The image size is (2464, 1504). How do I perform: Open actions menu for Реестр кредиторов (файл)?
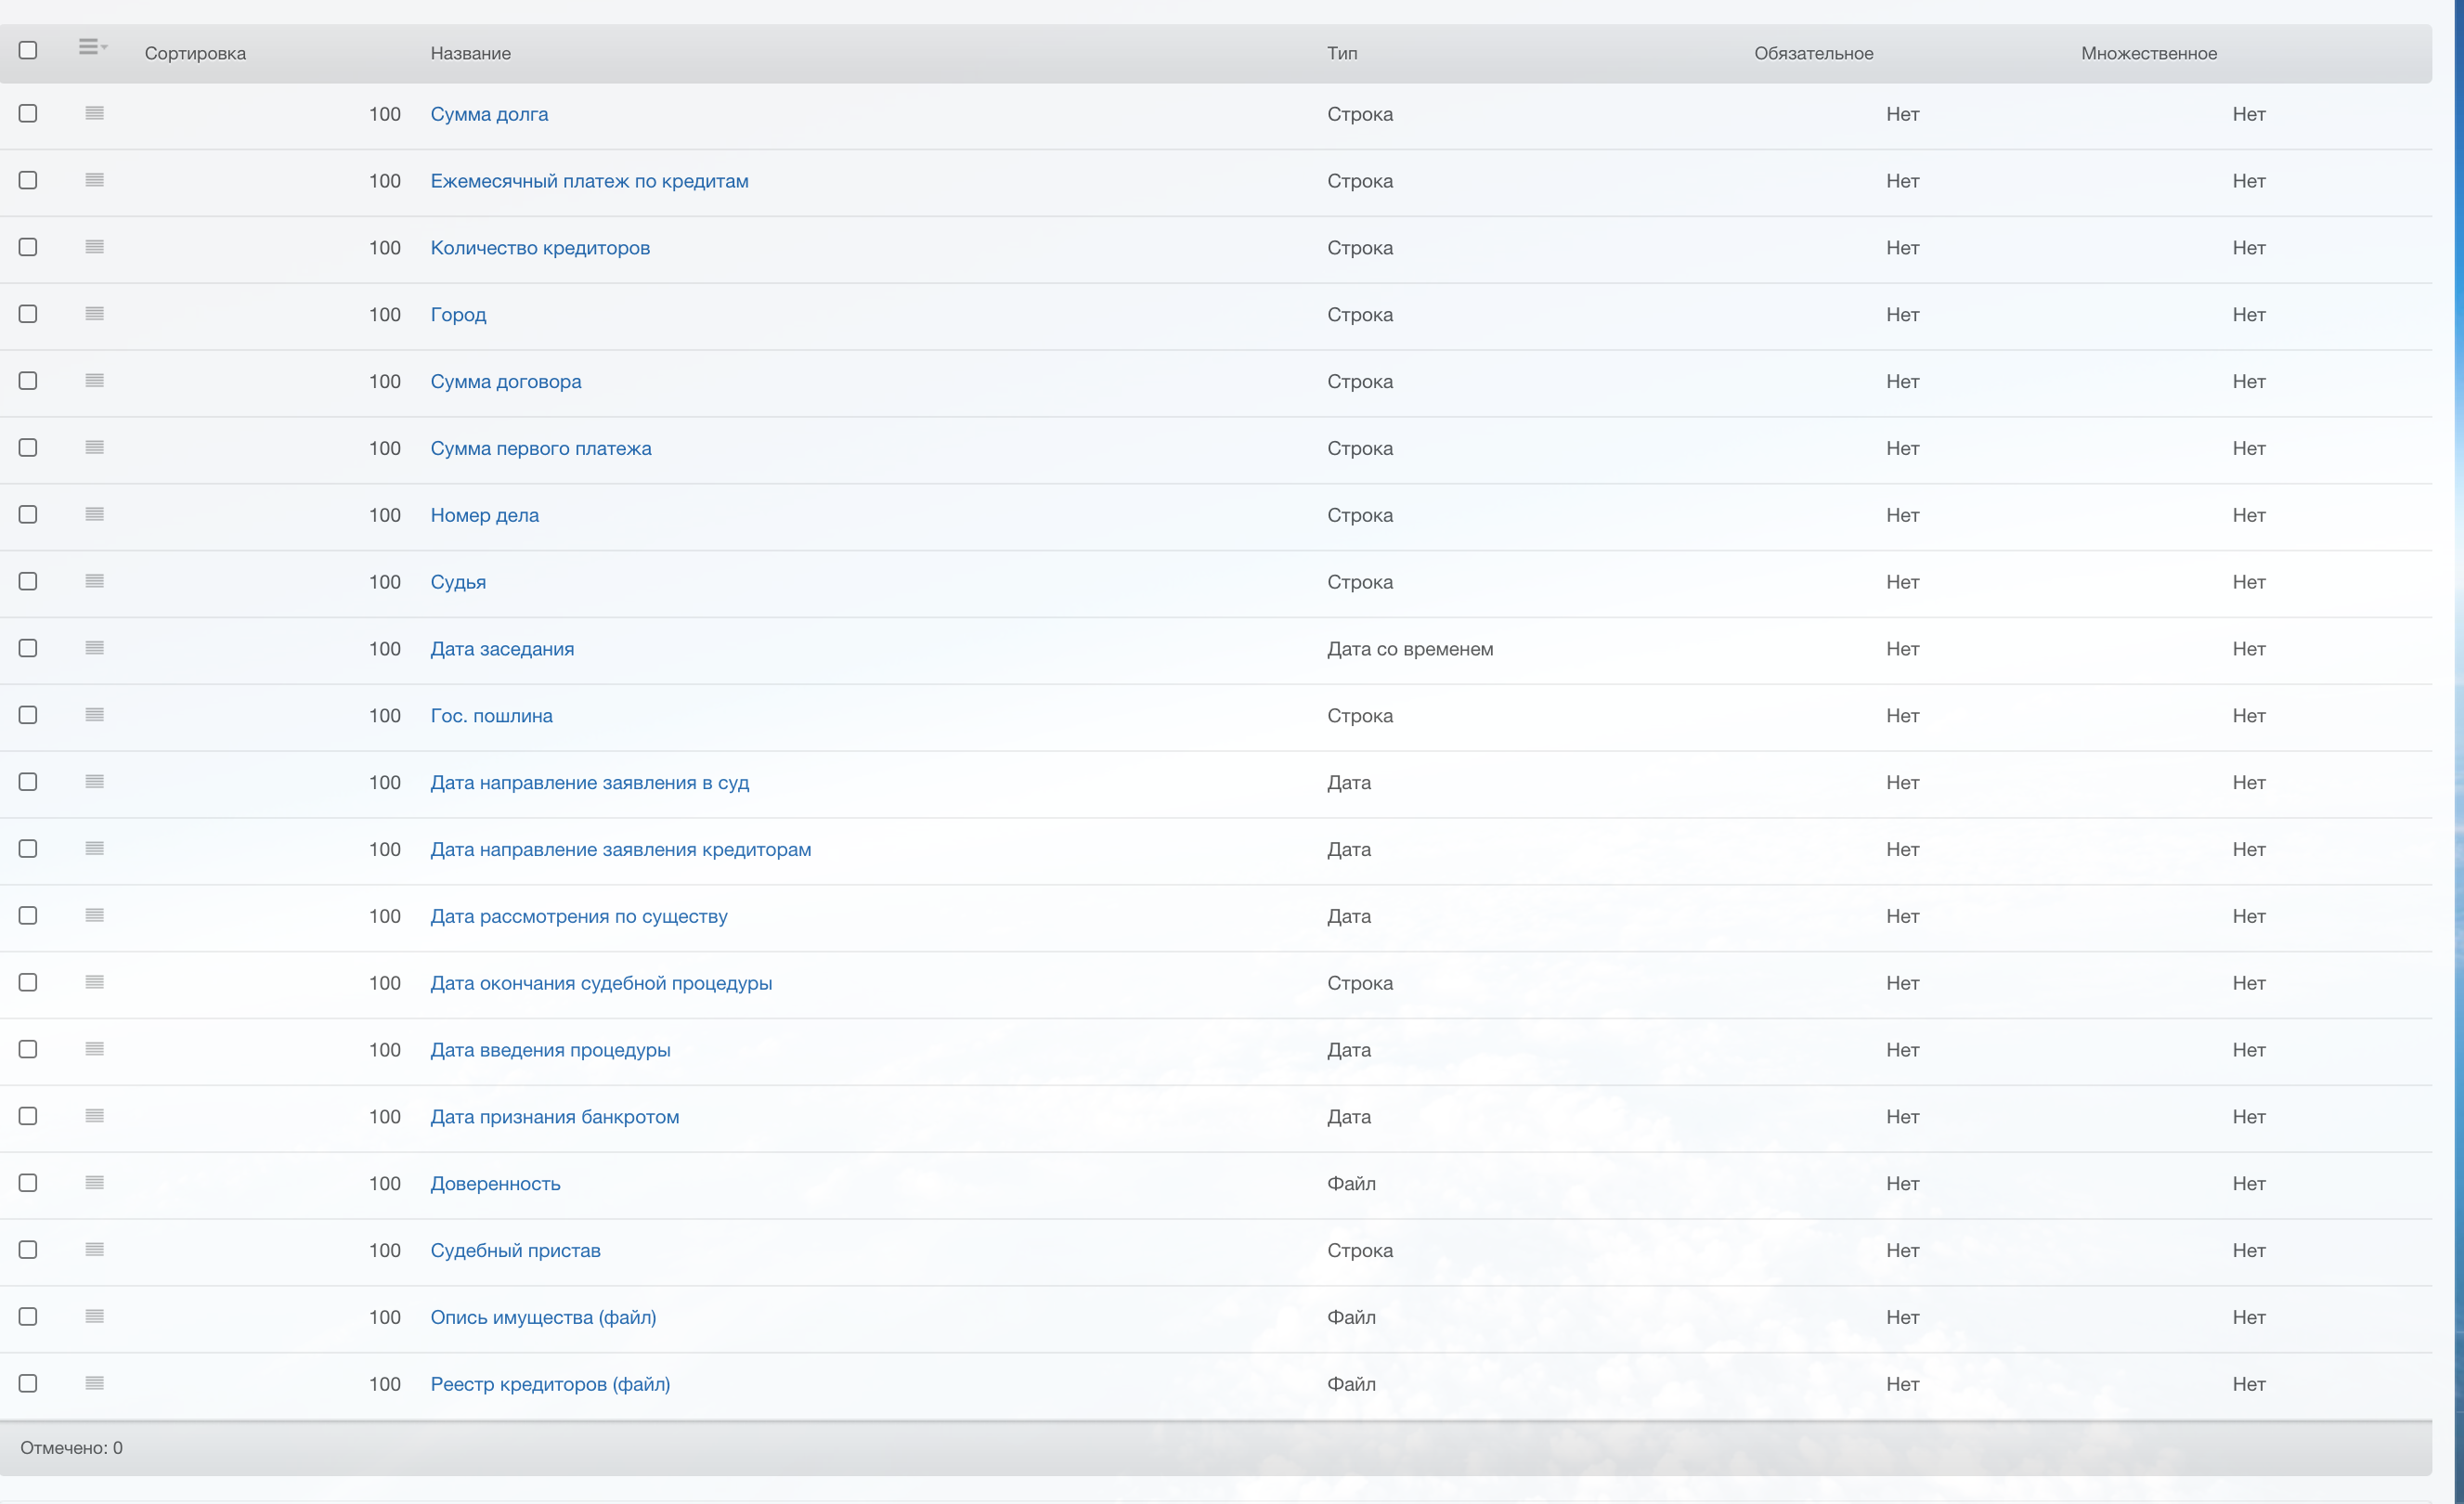point(95,1383)
